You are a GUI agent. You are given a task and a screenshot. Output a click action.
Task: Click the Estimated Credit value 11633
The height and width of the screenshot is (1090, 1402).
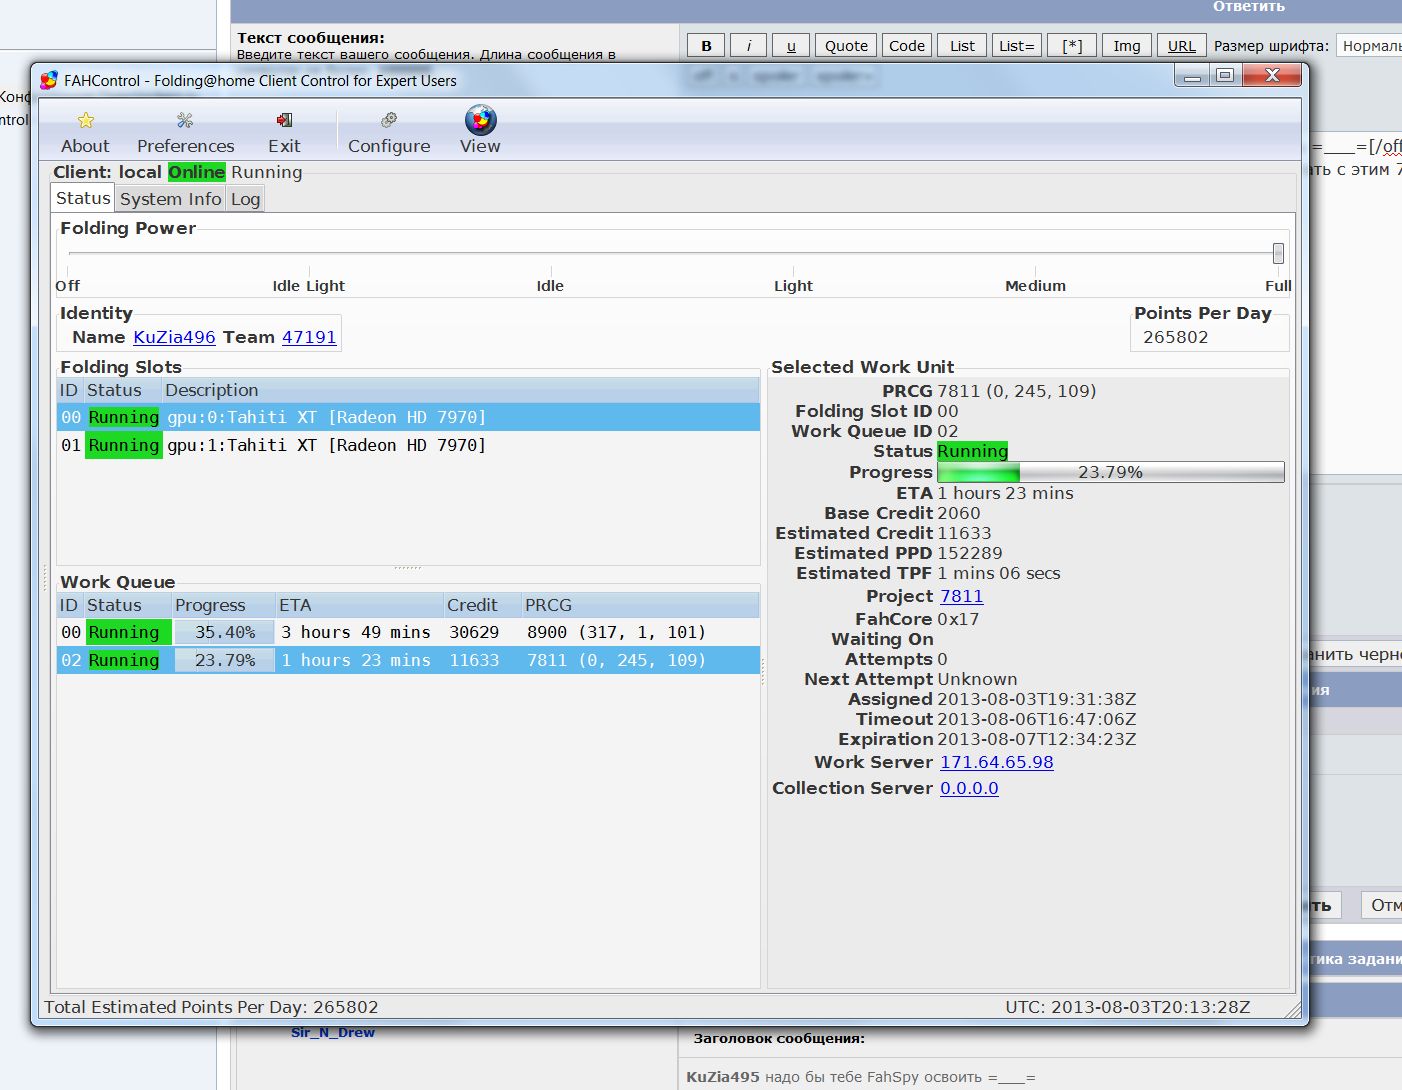coord(965,533)
